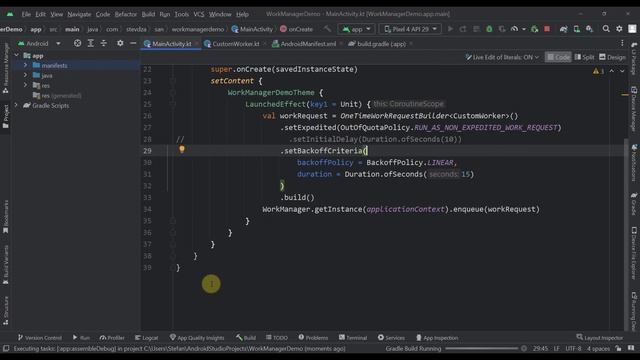The image size is (640, 360).
Task: Click the Search Everywhere magnifier icon
Action: (x=606, y=29)
